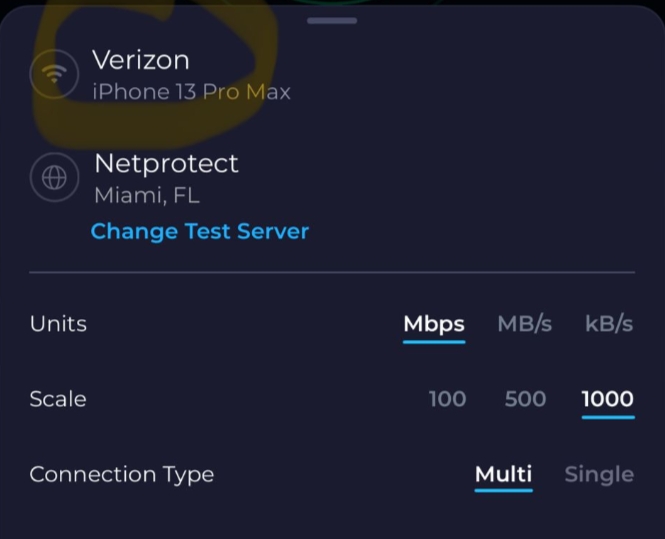Click the divider line above Units
This screenshot has width=665, height=539.
pyautogui.click(x=332, y=272)
